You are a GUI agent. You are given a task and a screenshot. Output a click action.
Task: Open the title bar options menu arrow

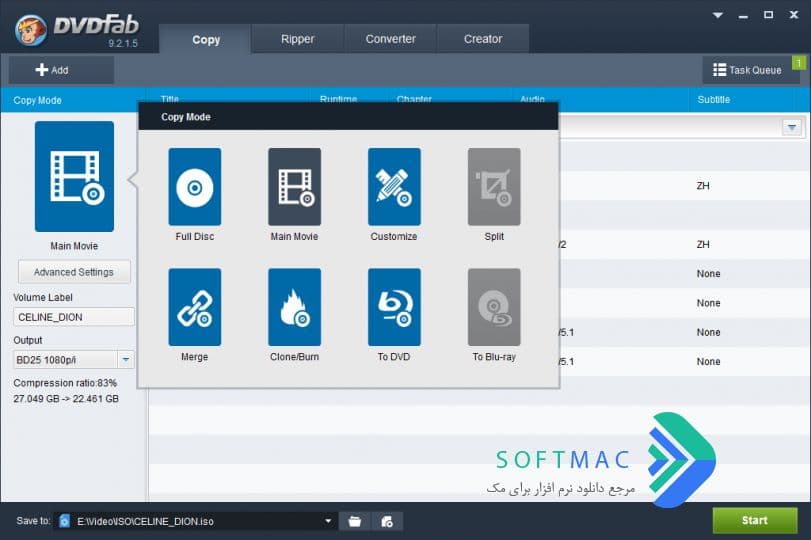pos(717,15)
